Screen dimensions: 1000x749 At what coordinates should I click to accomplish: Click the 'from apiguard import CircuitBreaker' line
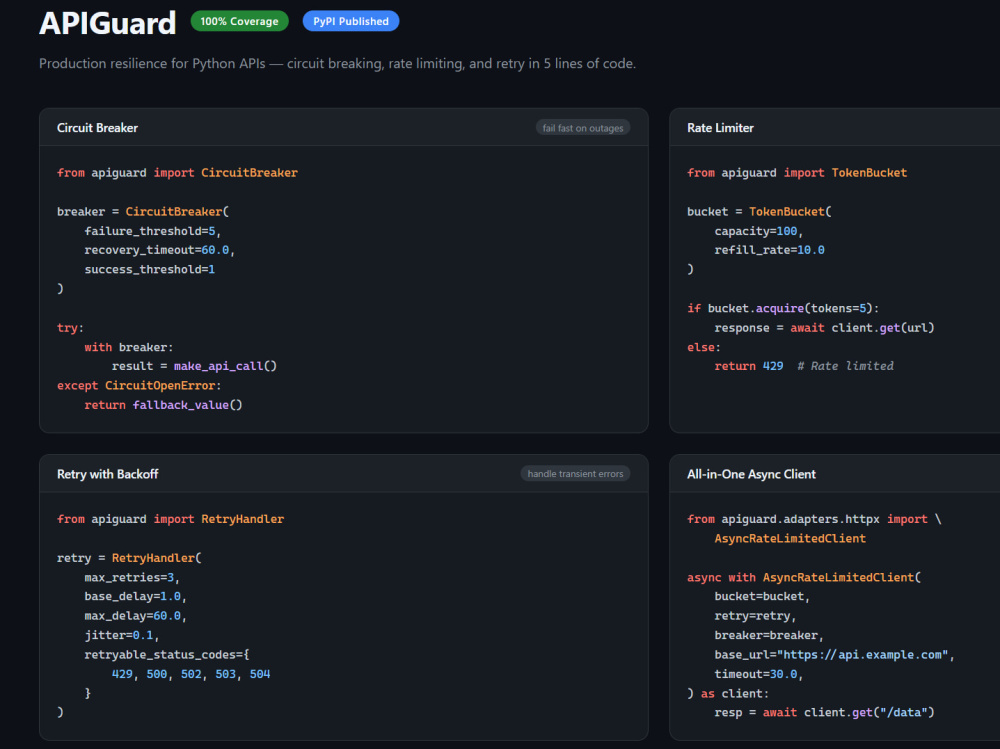(x=177, y=173)
